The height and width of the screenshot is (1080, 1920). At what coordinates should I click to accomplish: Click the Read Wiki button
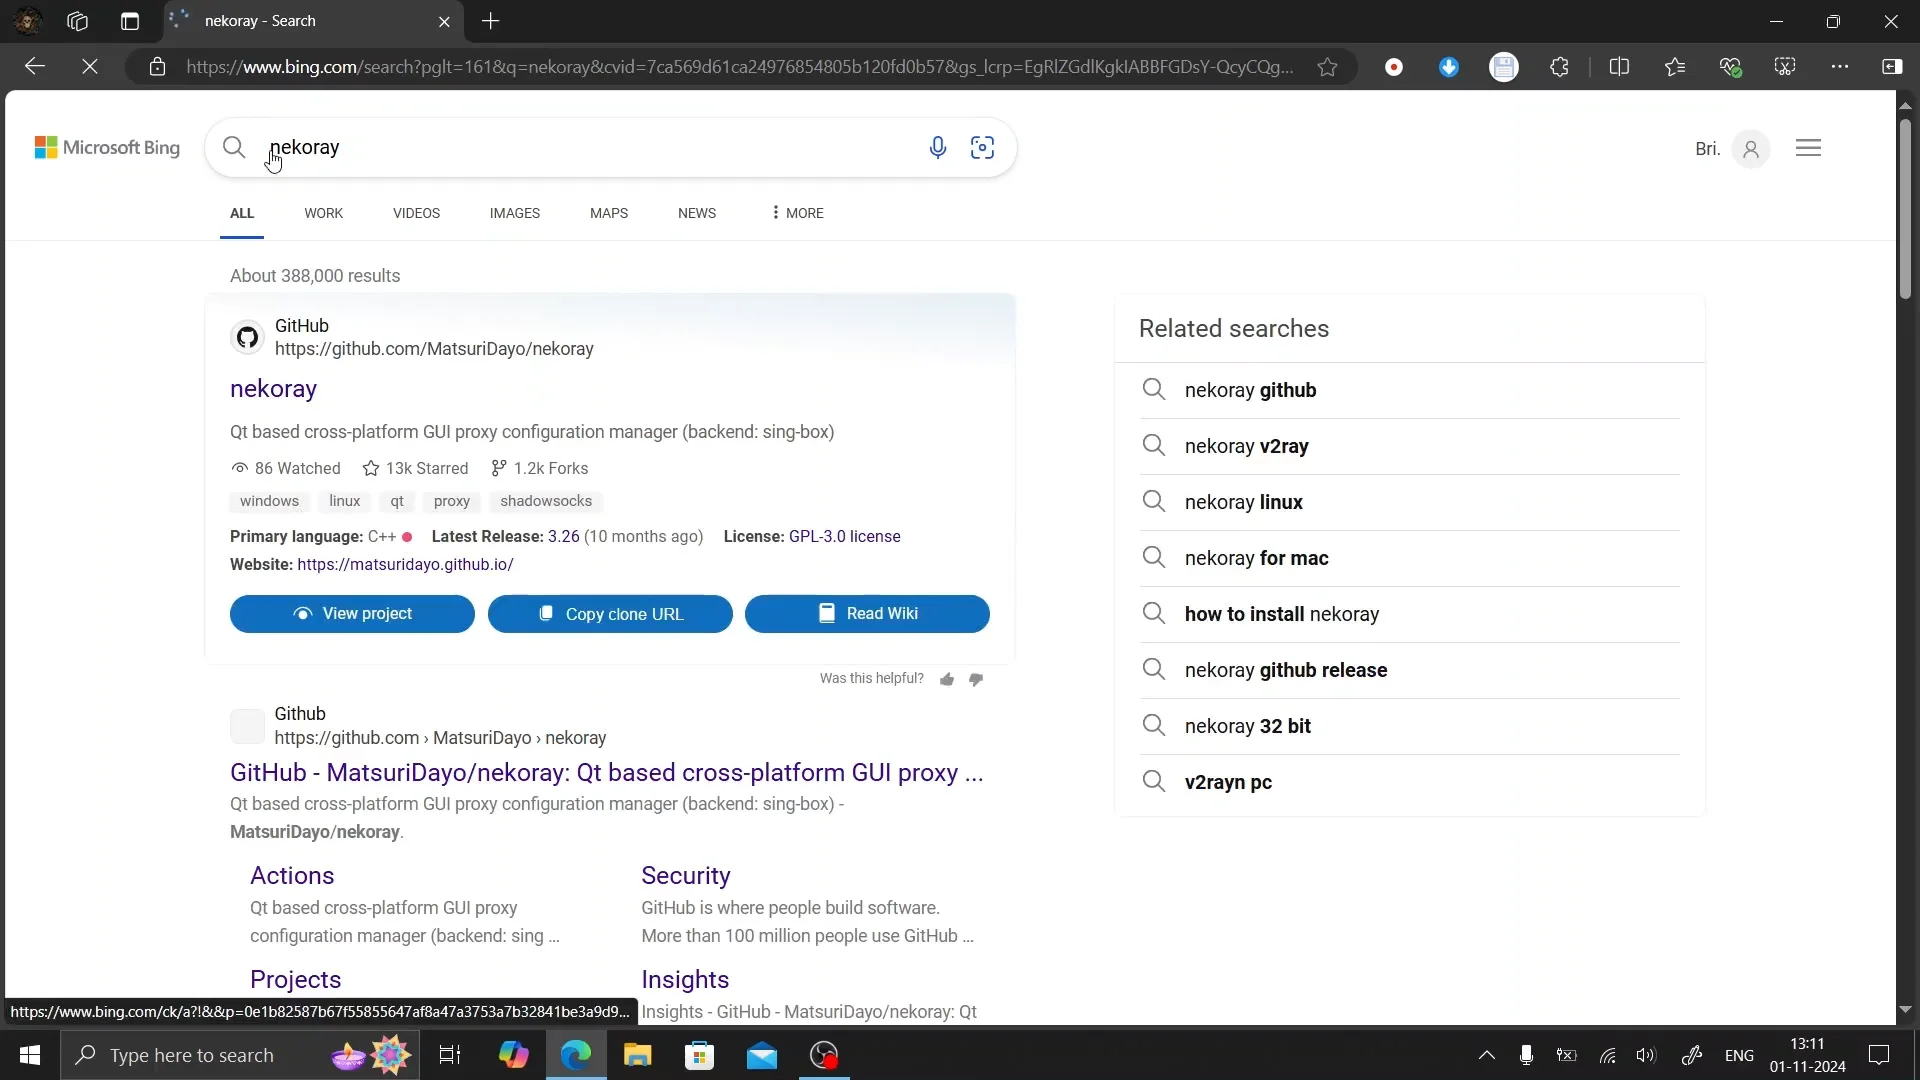pyautogui.click(x=867, y=613)
